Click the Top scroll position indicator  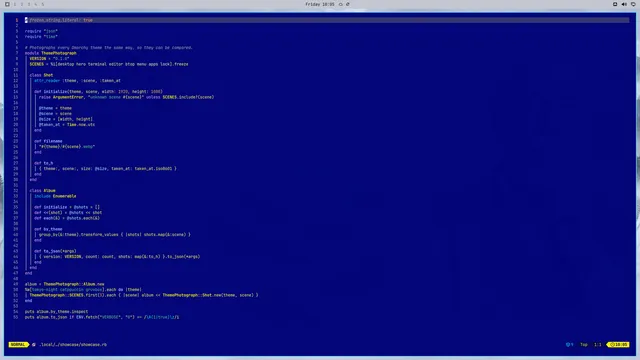[584, 344]
